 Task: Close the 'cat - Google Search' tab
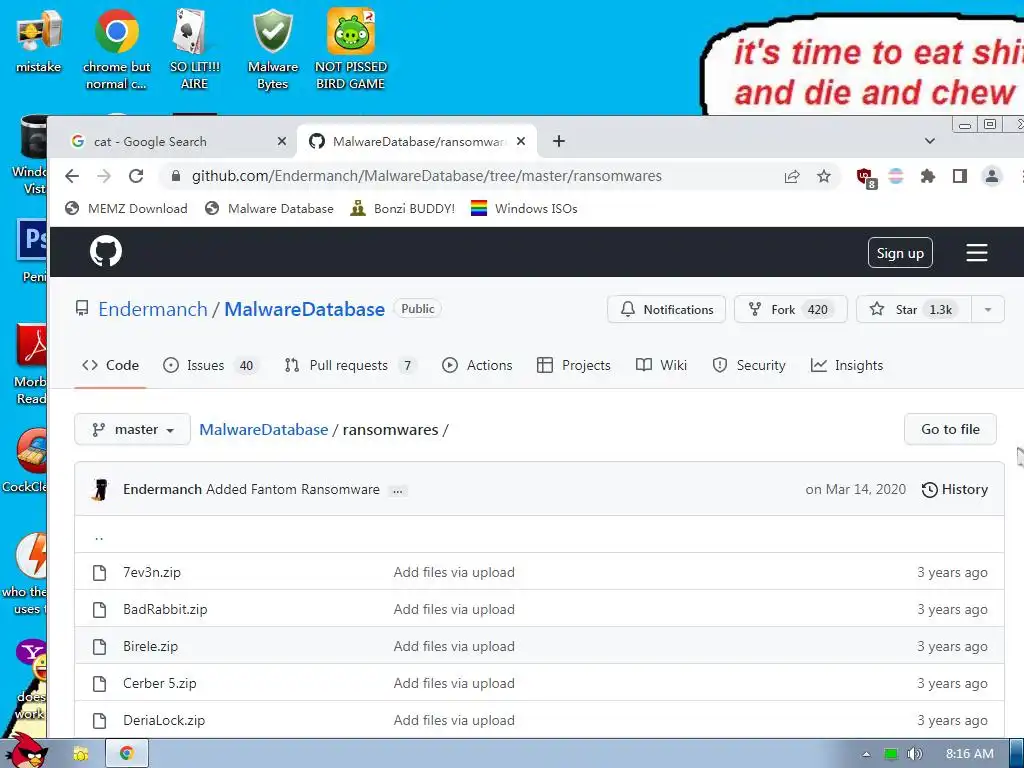(281, 141)
